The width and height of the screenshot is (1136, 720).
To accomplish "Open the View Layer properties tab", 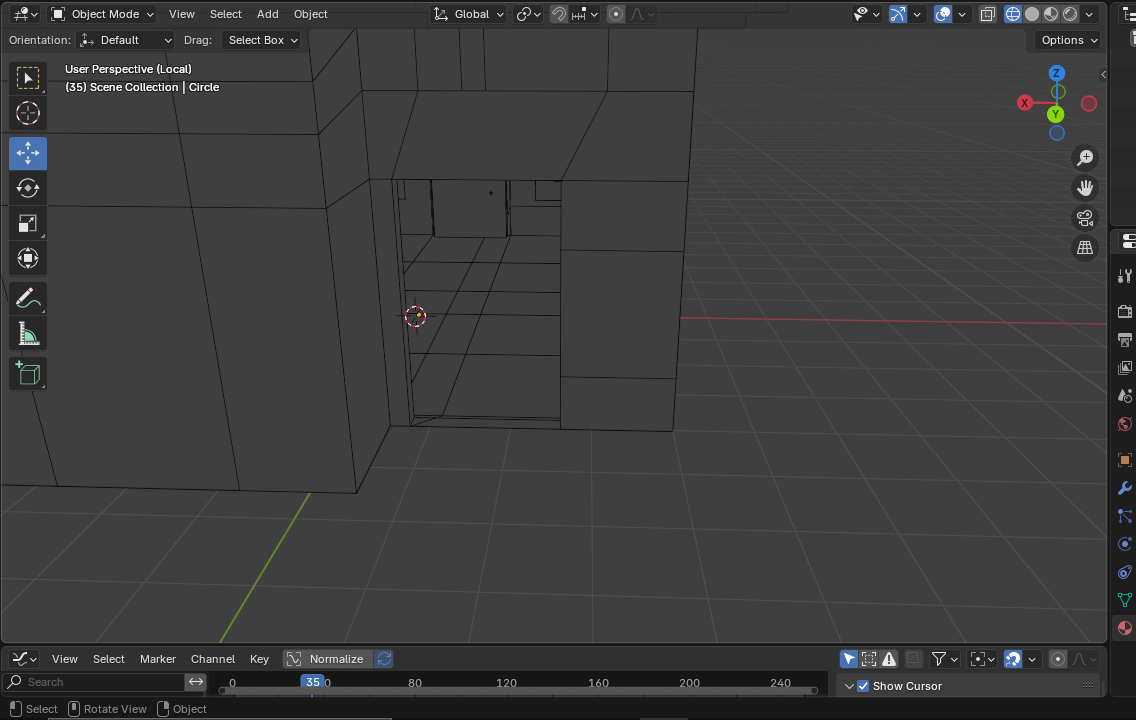I will 1124,368.
